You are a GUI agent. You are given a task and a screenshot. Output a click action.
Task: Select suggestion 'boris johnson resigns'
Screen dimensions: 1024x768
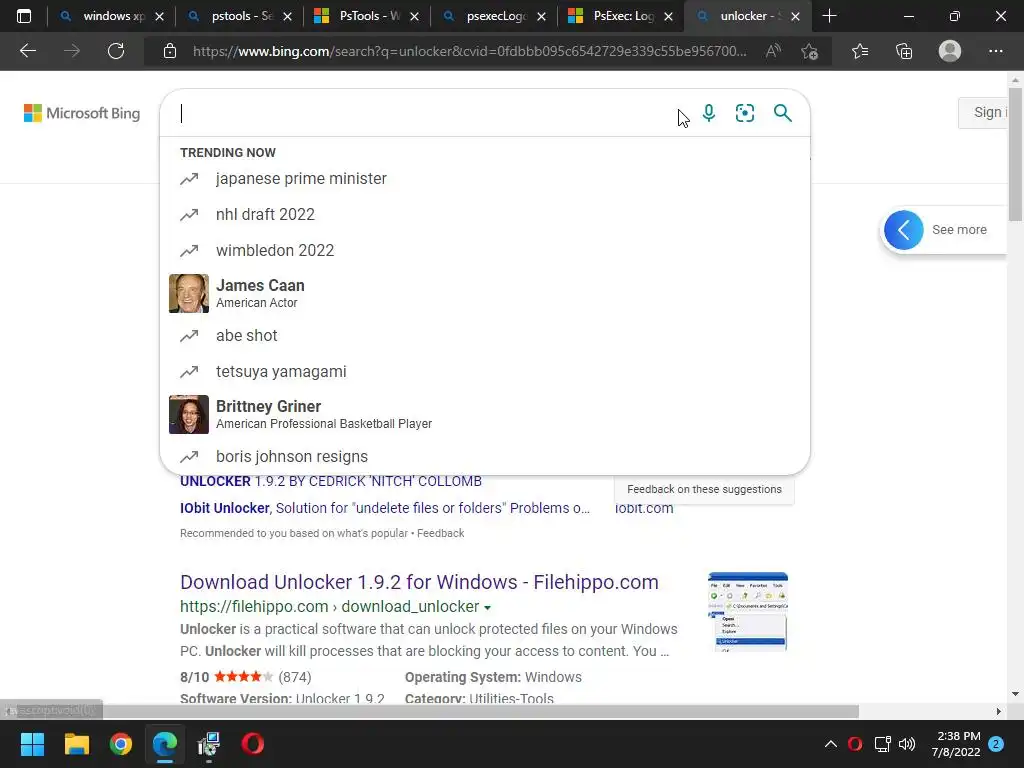485,456
